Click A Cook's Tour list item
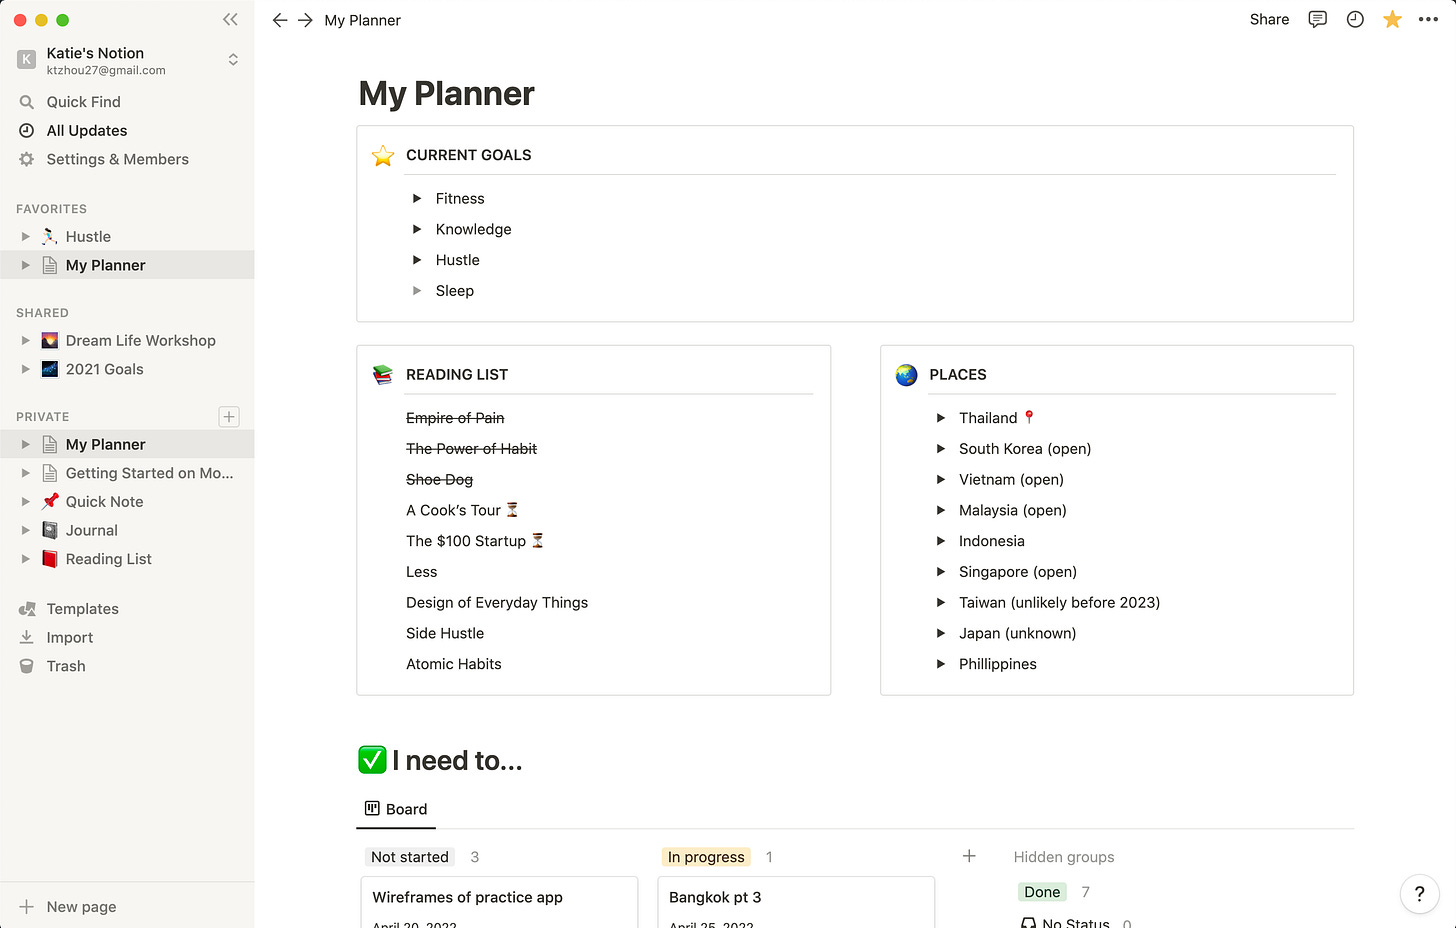 pyautogui.click(x=462, y=510)
